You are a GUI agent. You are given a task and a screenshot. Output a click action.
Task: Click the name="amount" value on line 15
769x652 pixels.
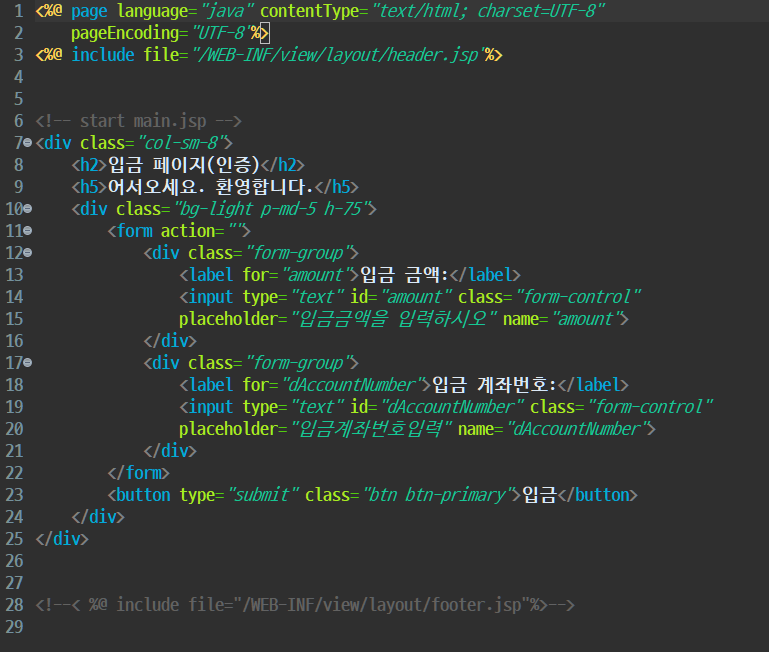tap(586, 319)
